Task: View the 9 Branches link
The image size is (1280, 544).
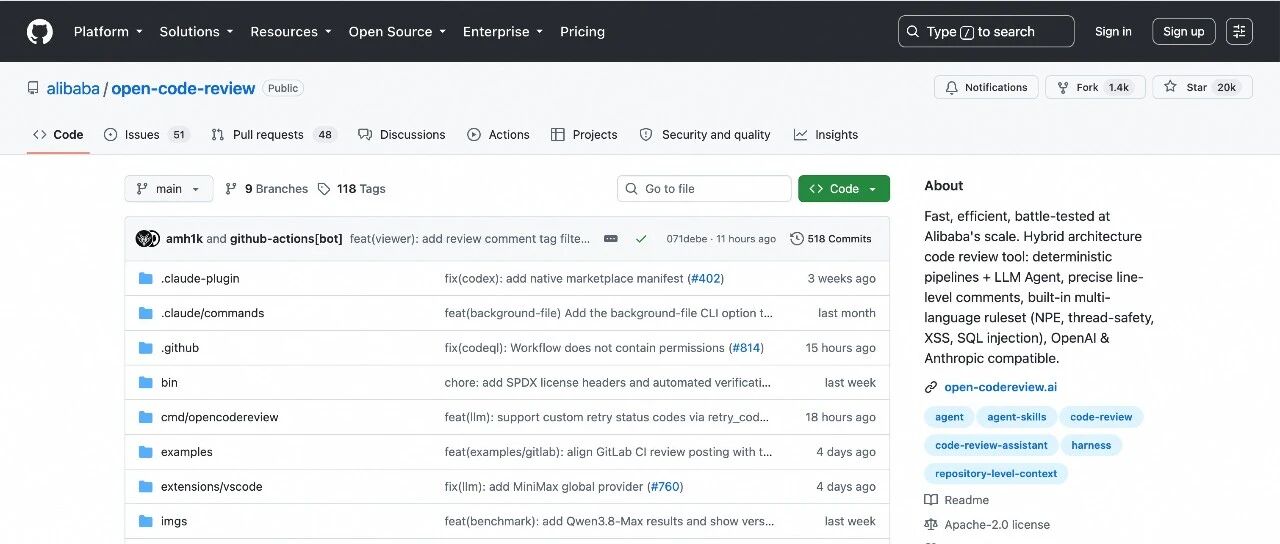Action: tap(267, 188)
